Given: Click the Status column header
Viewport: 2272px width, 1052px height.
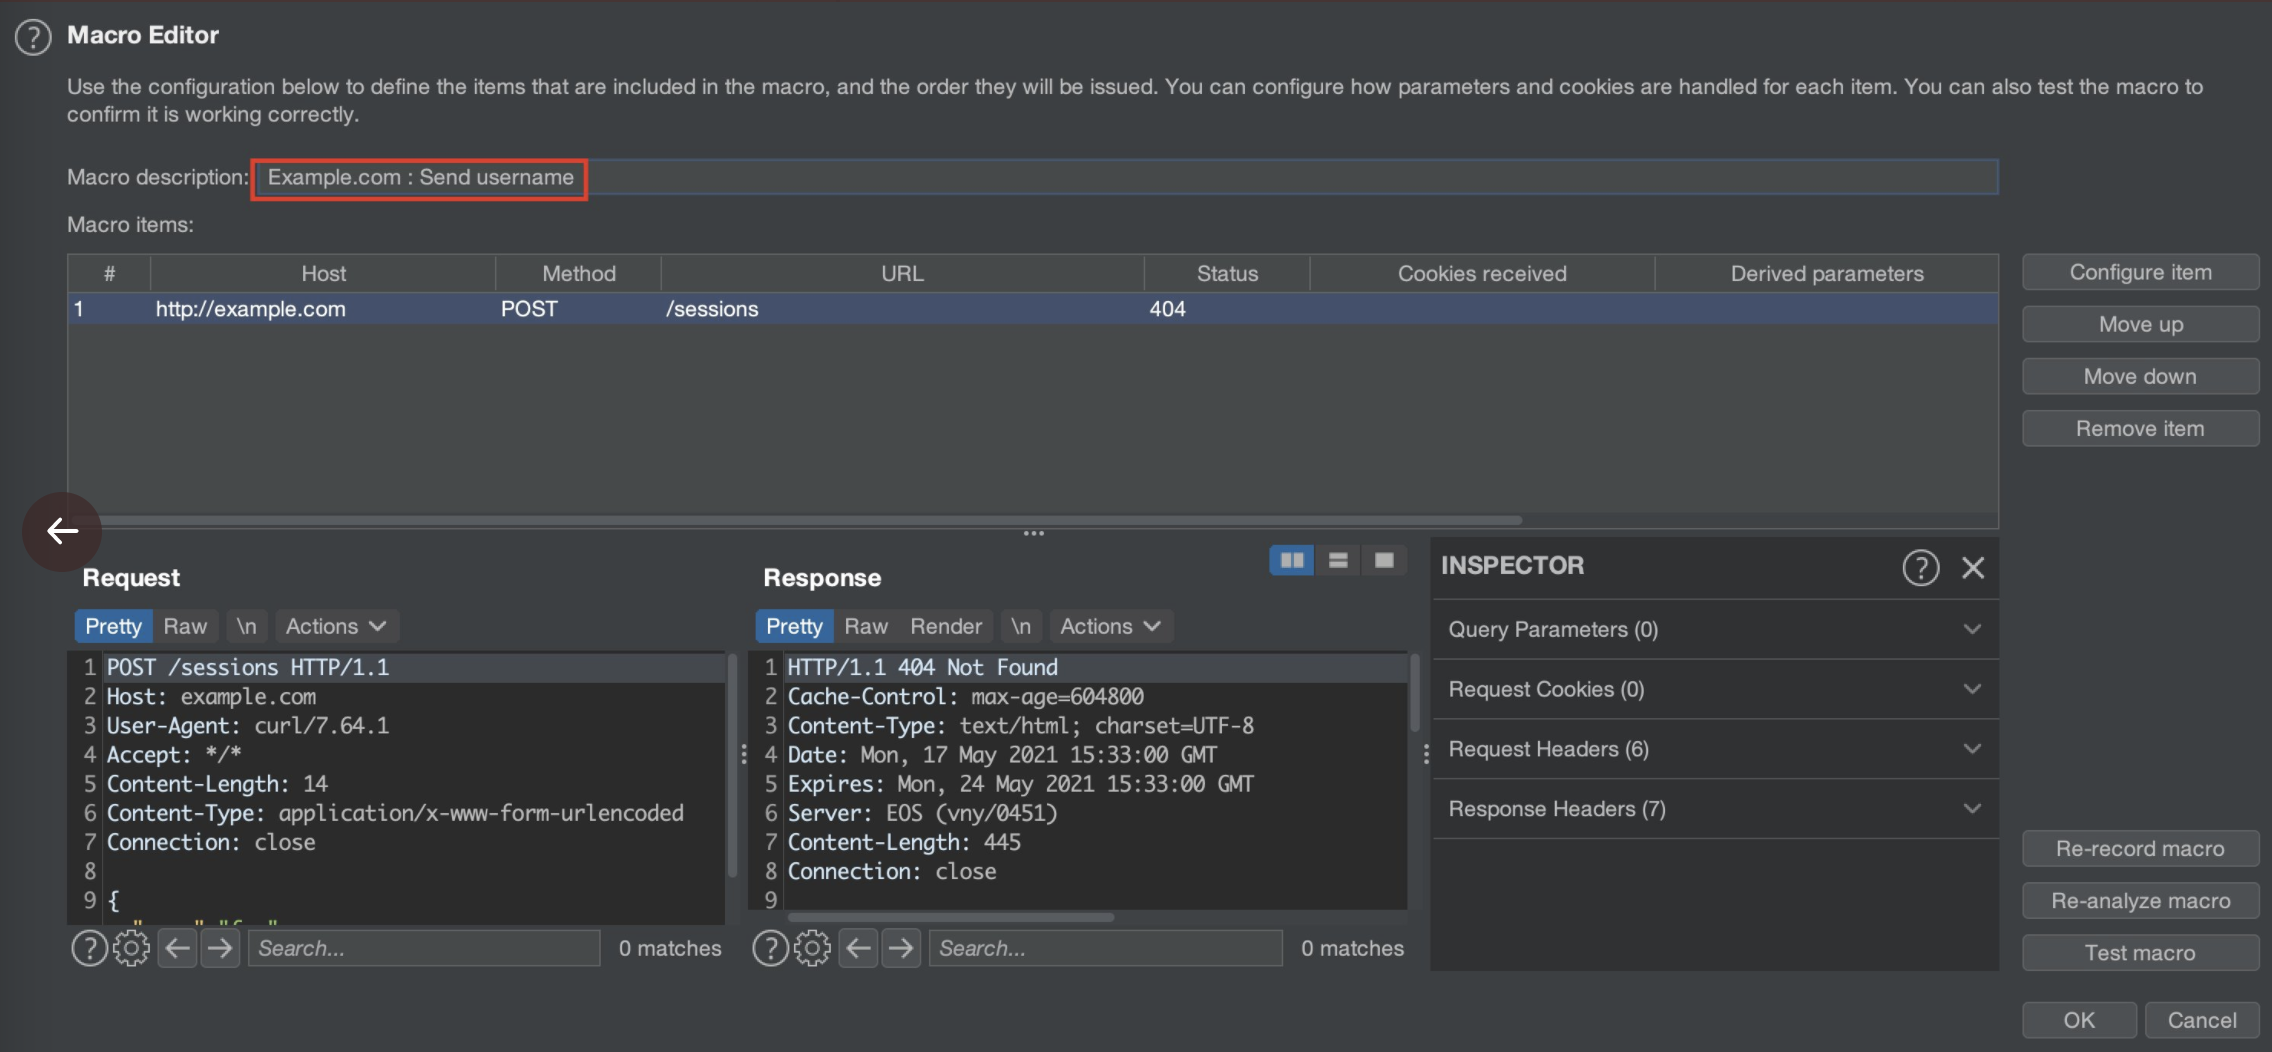Looking at the screenshot, I should (x=1227, y=273).
